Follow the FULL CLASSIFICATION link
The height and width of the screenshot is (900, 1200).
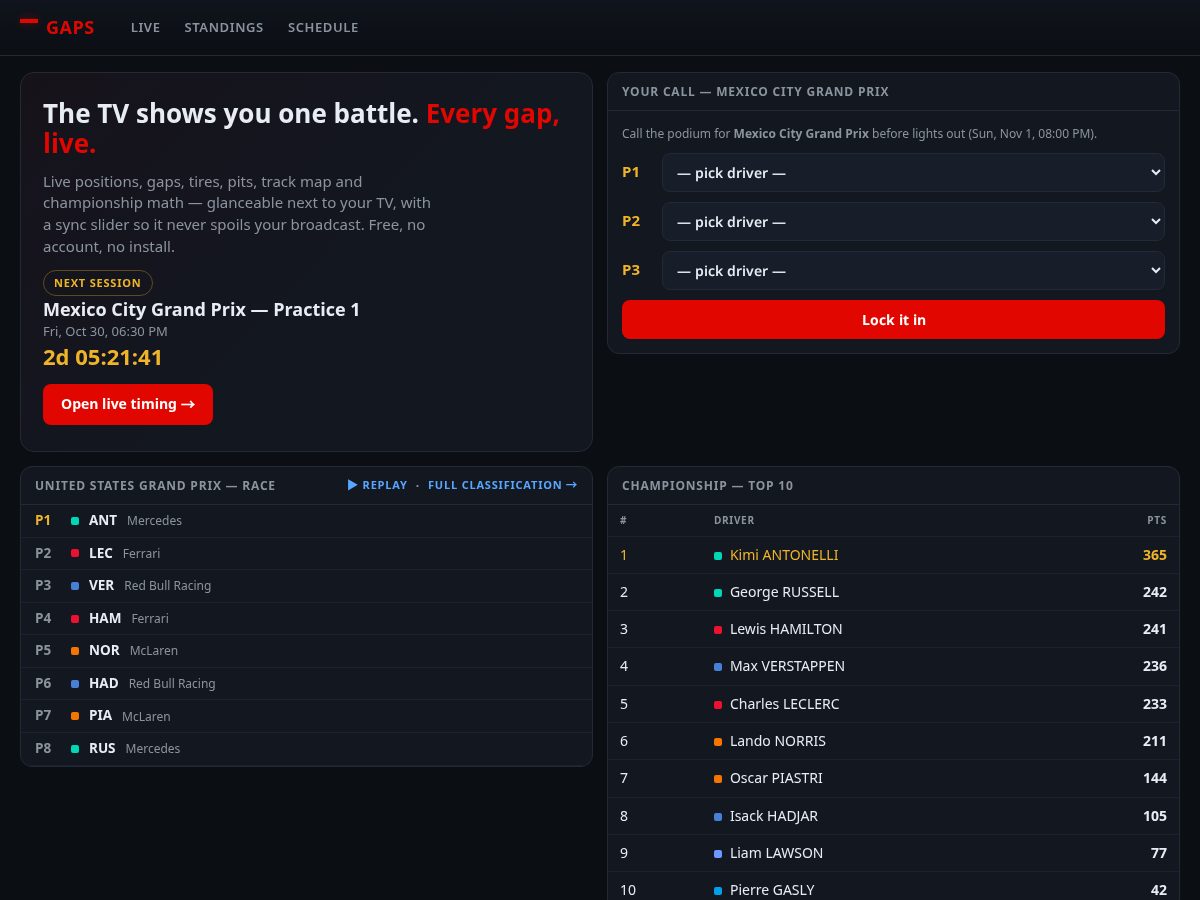pos(502,485)
